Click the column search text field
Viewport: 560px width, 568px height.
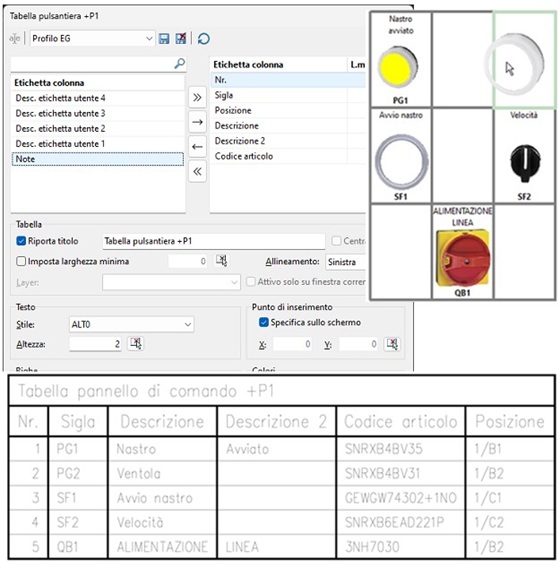93,64
